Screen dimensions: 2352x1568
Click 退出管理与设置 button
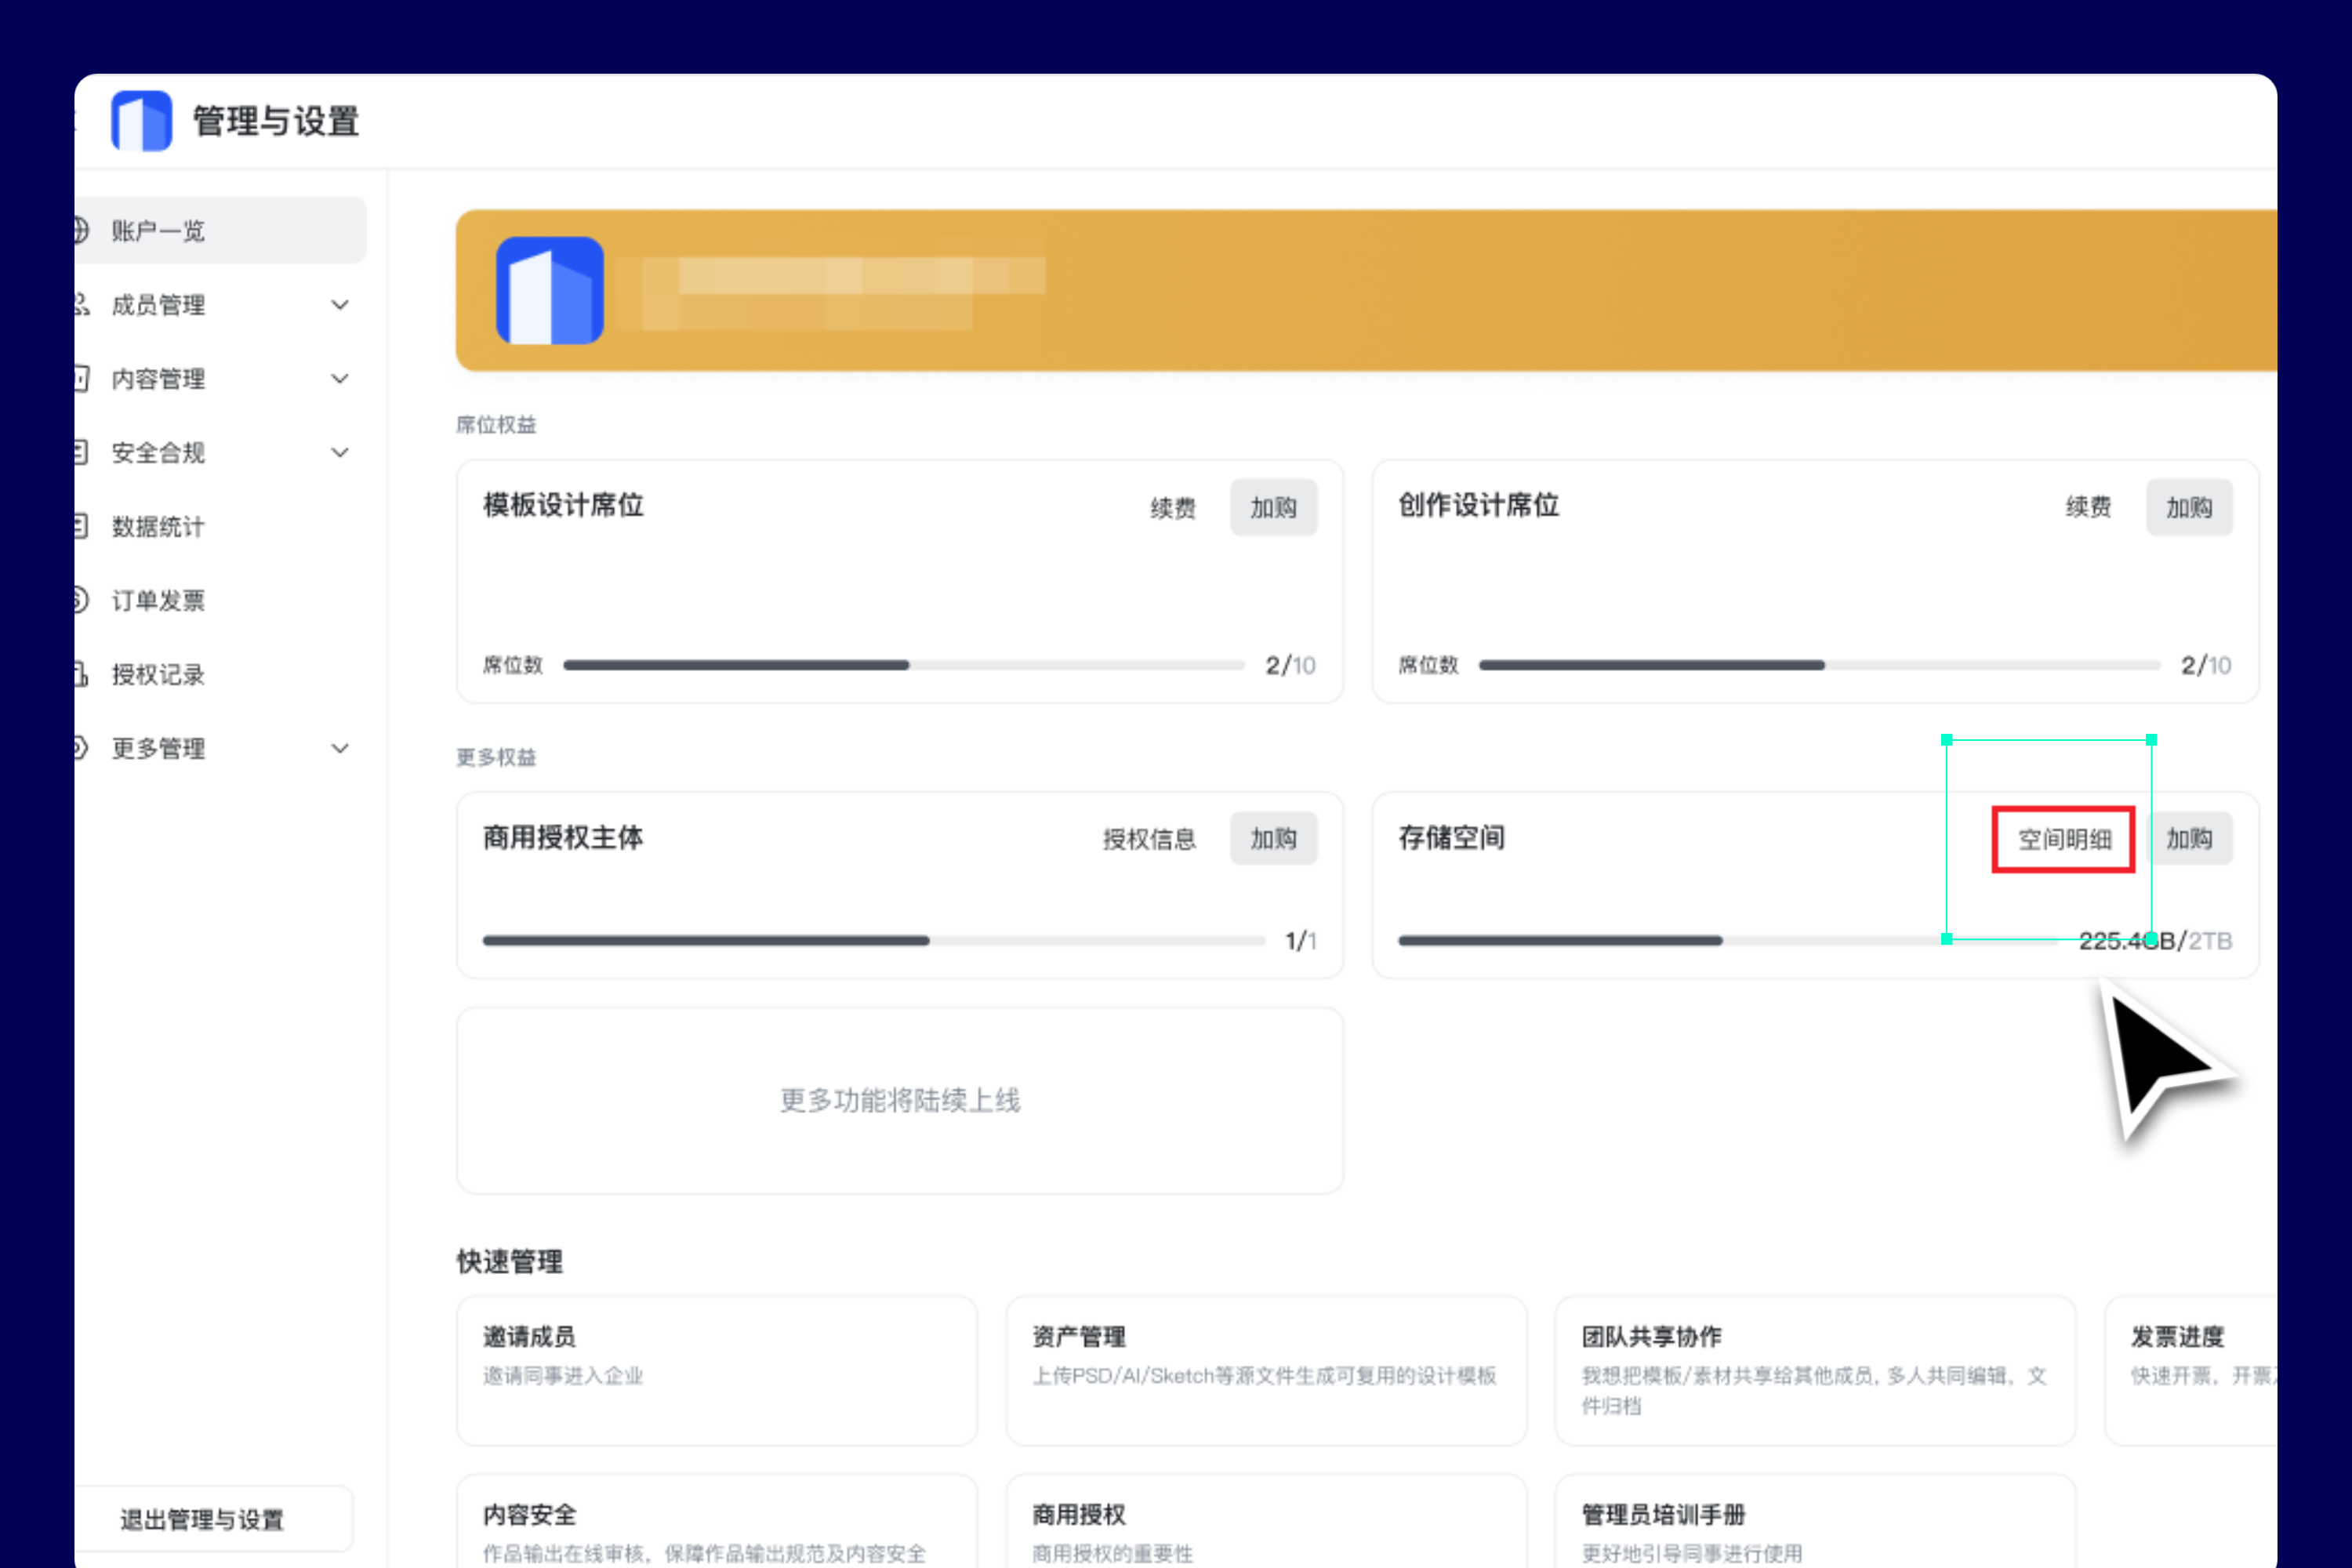point(214,1520)
